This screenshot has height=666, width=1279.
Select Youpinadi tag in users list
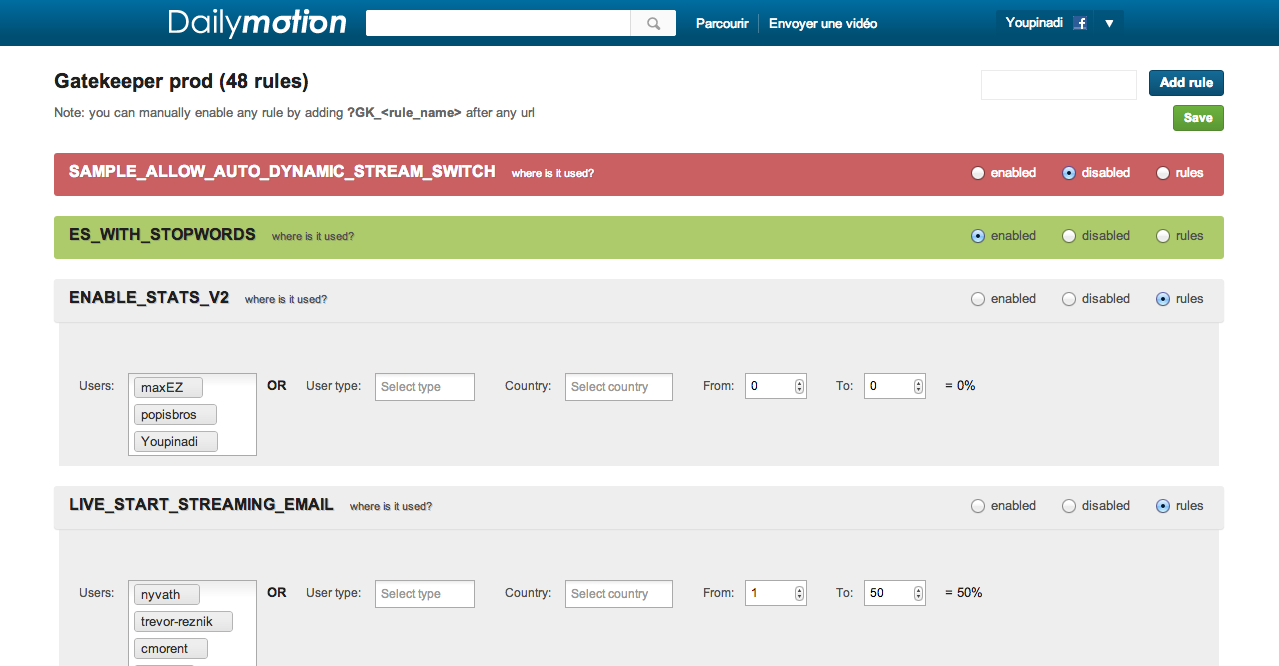(x=175, y=442)
